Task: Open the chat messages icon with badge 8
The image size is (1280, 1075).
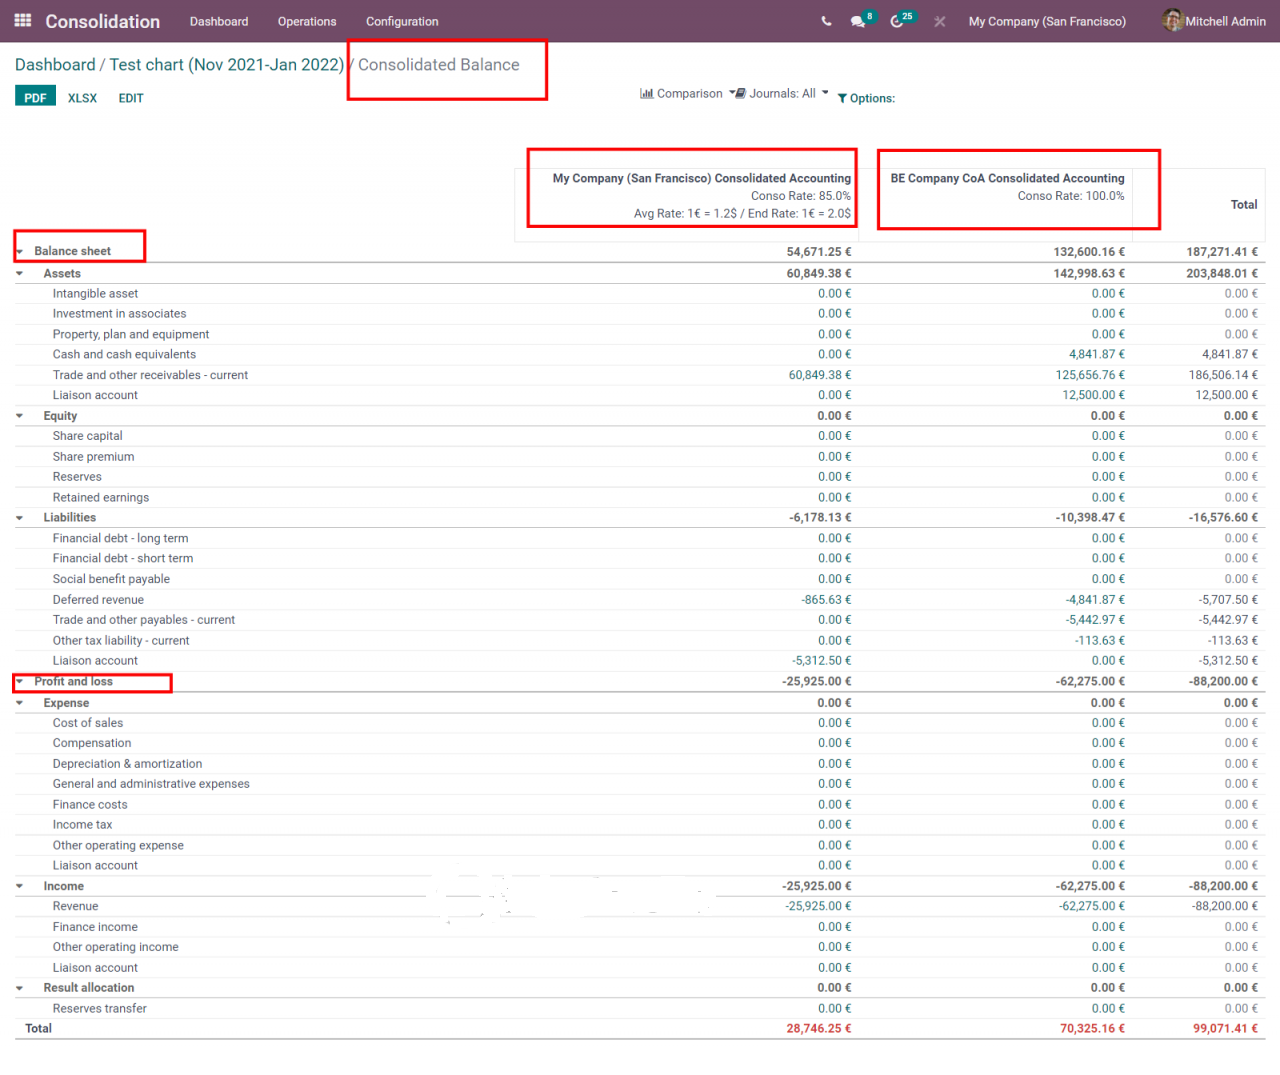Action: coord(858,21)
